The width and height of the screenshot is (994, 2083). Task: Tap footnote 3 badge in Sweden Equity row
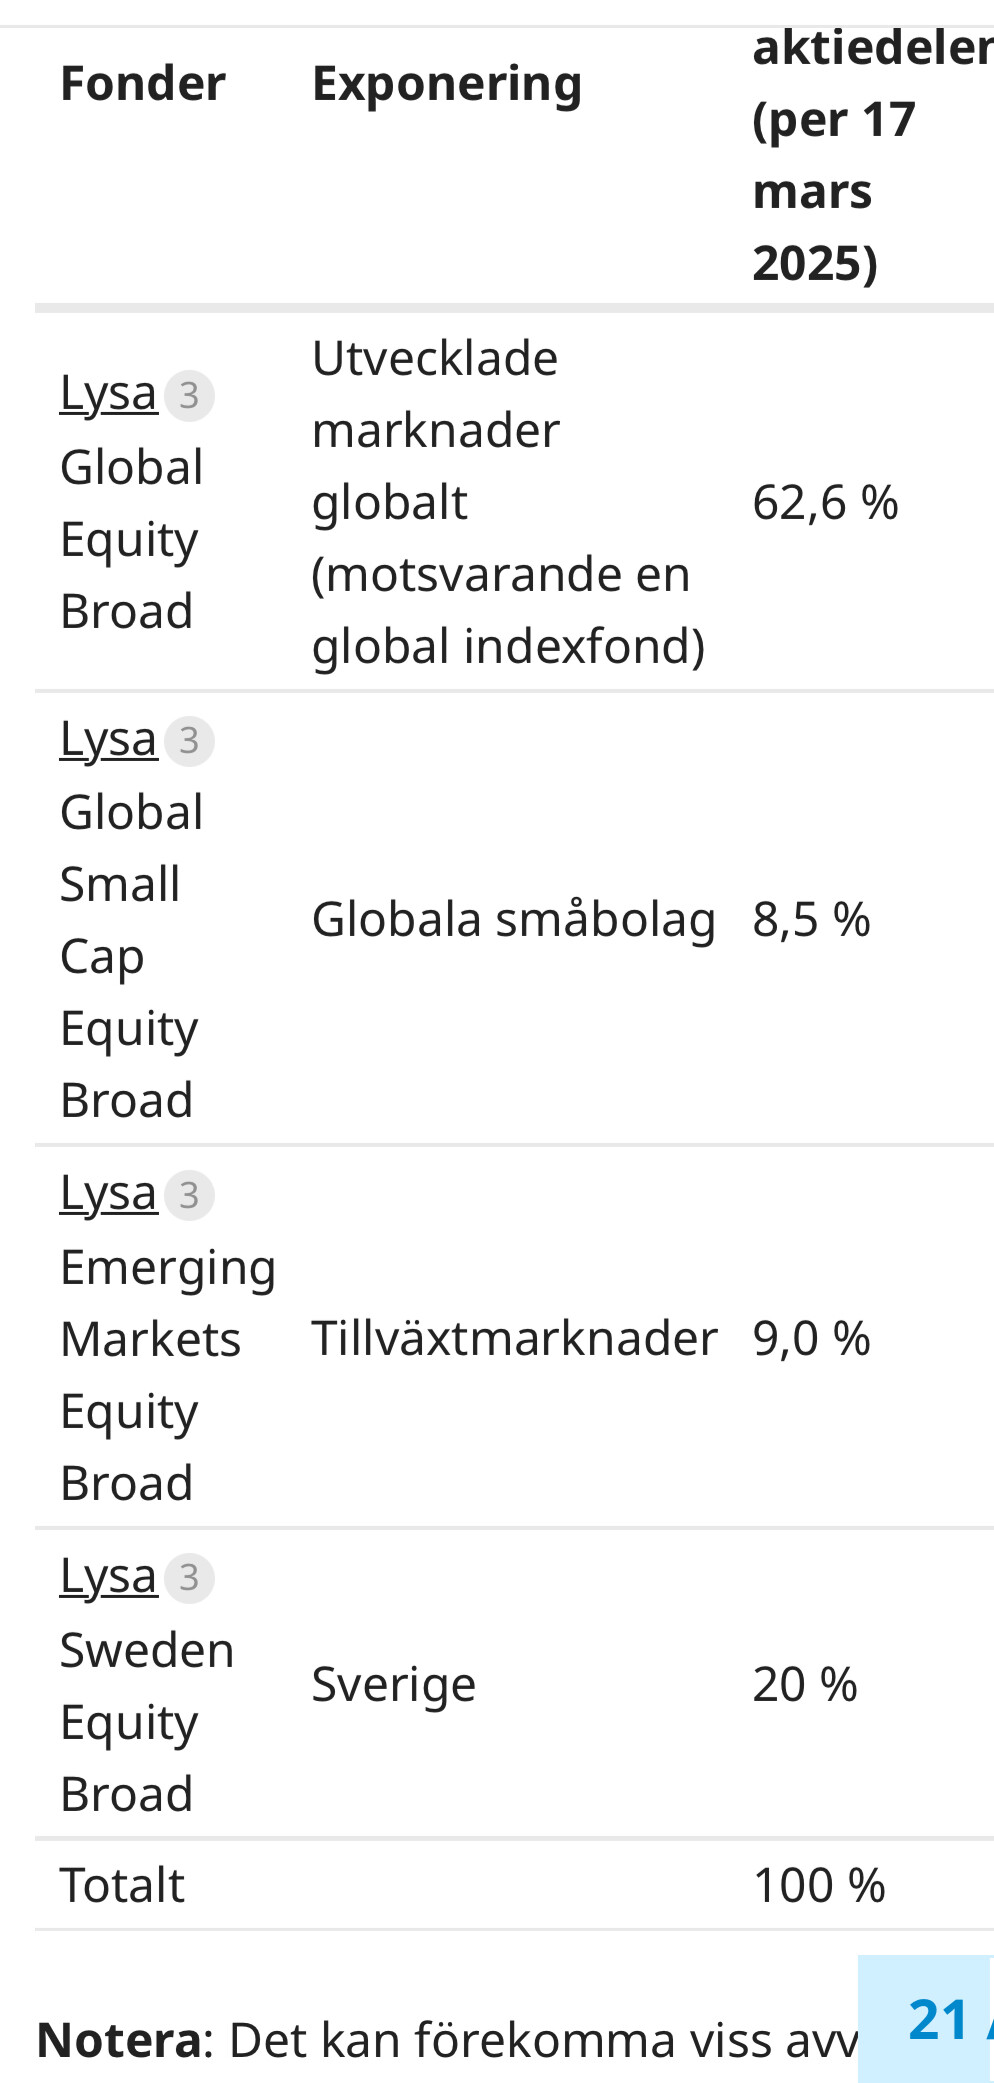coord(189,1578)
